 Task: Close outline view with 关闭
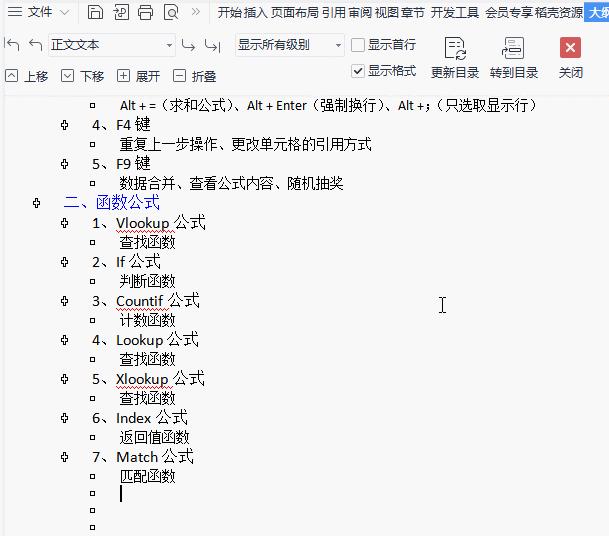(570, 57)
